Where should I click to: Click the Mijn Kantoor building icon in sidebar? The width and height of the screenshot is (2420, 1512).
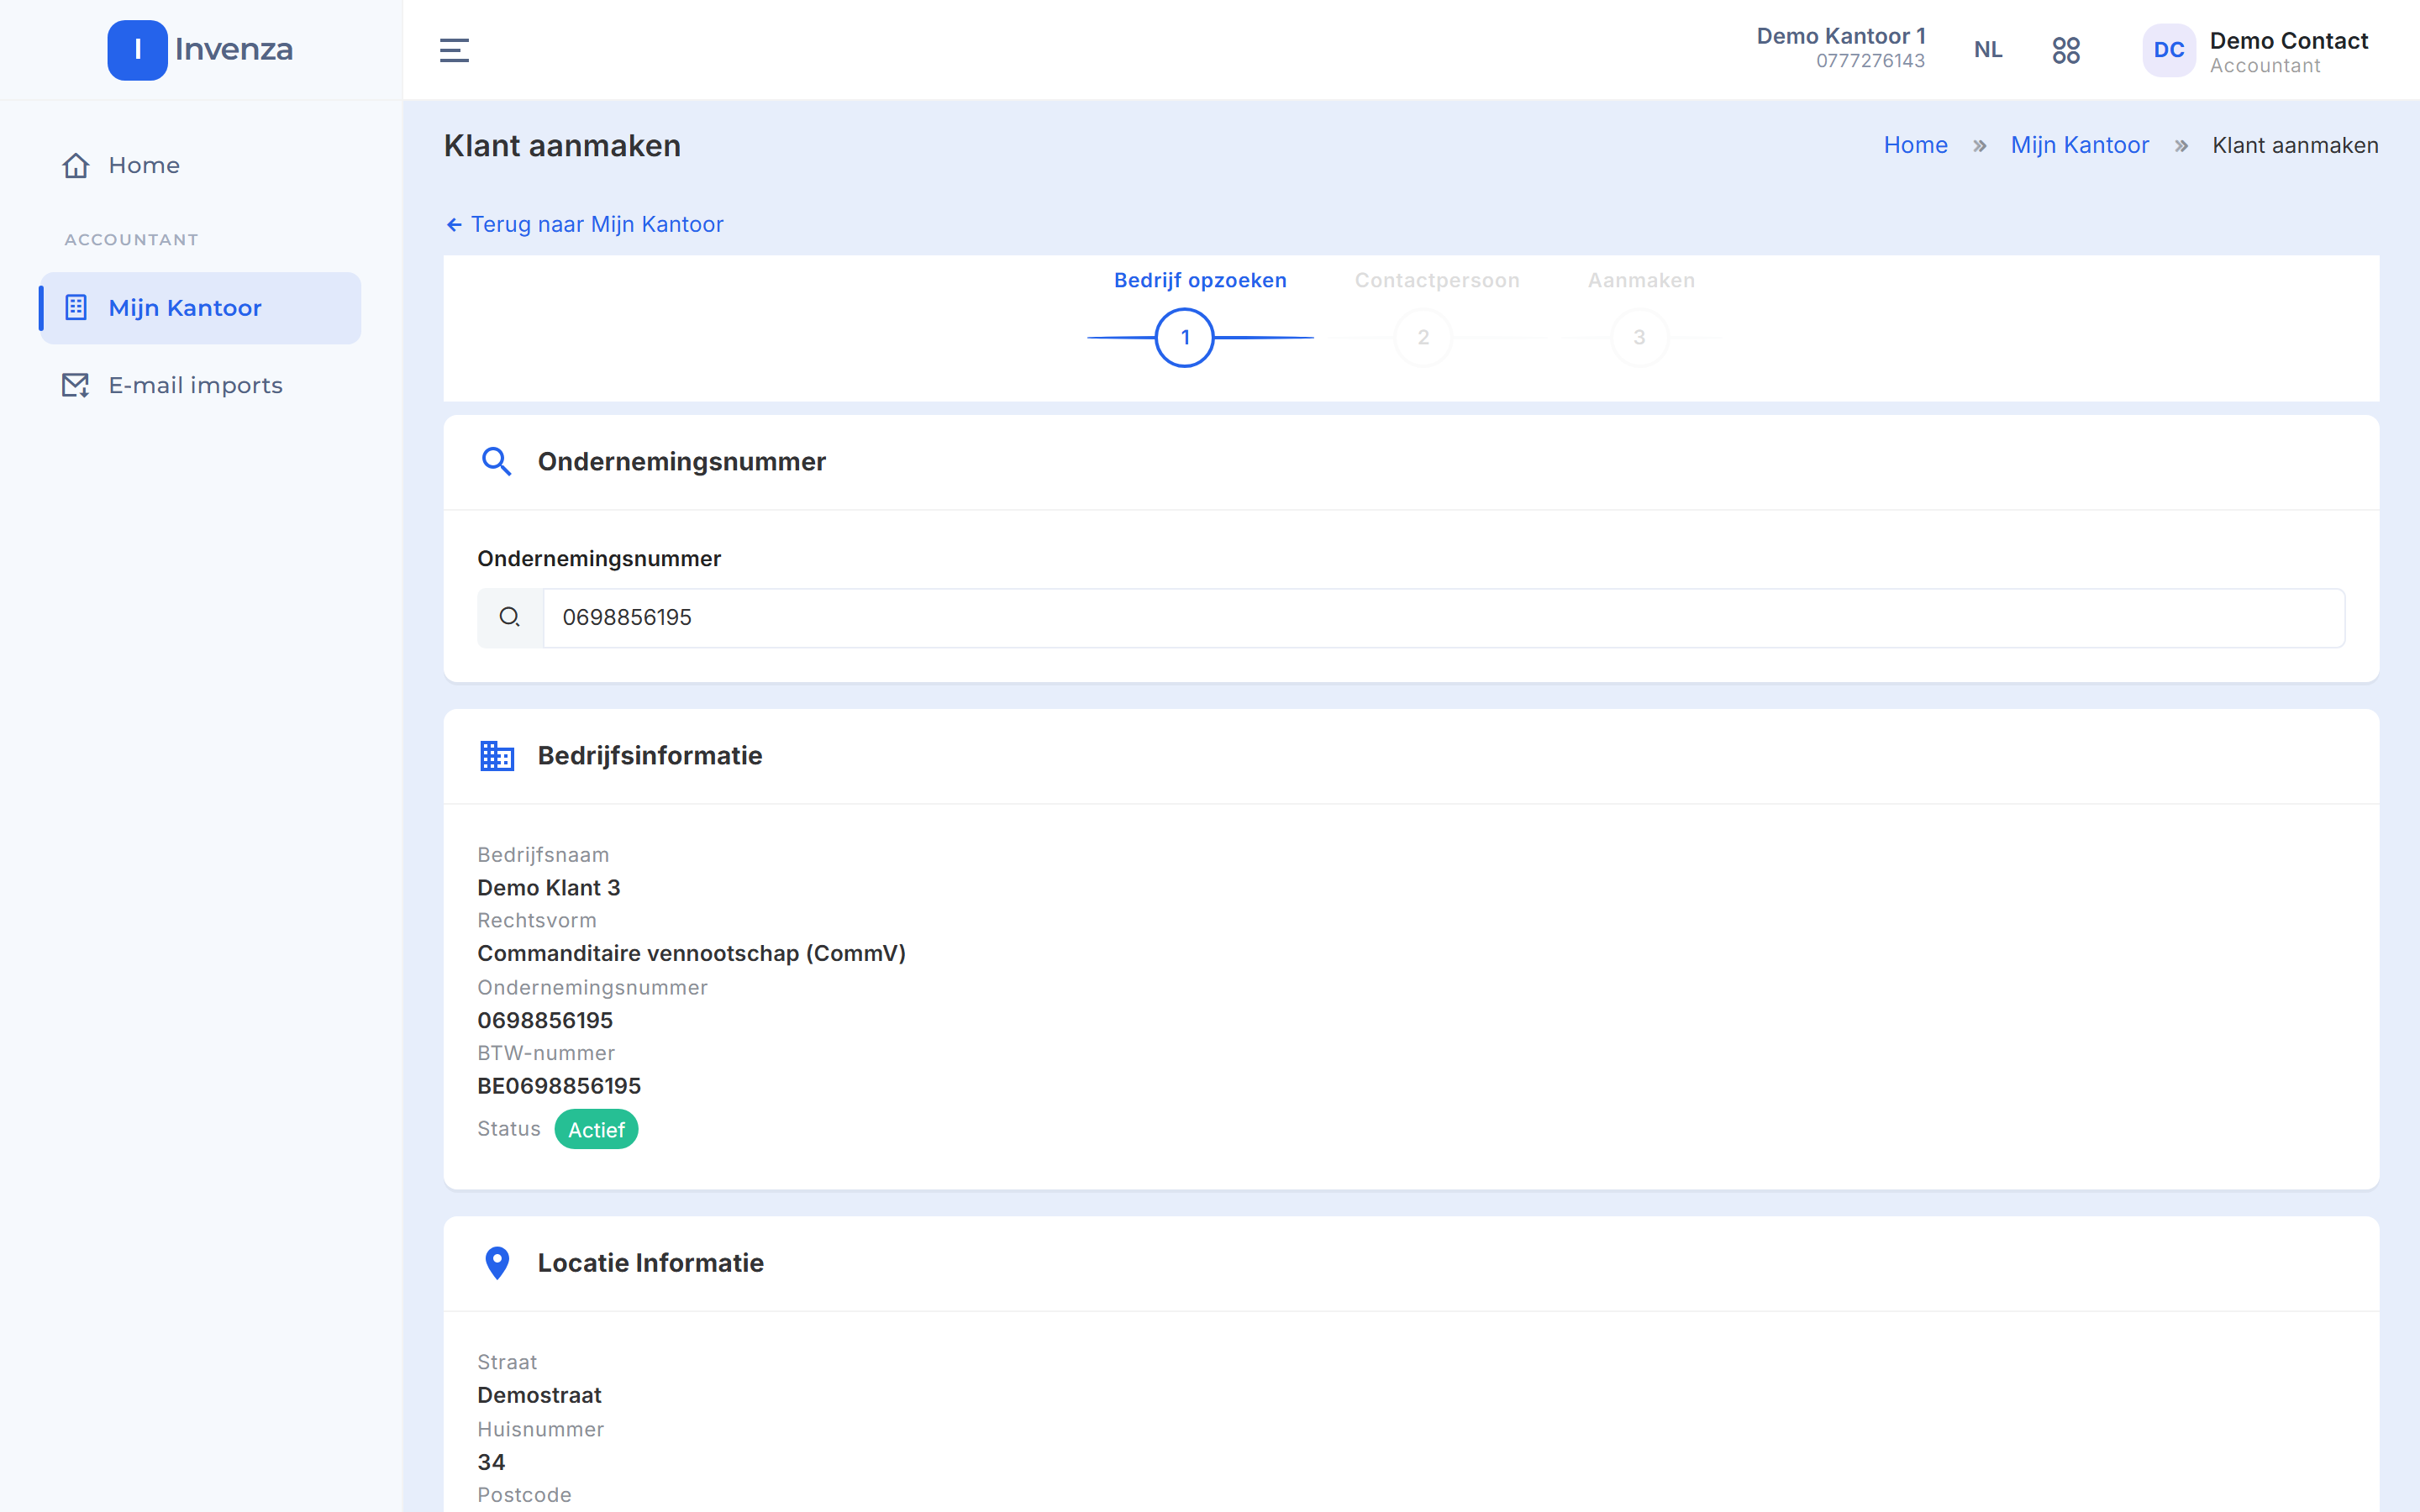coord(76,307)
